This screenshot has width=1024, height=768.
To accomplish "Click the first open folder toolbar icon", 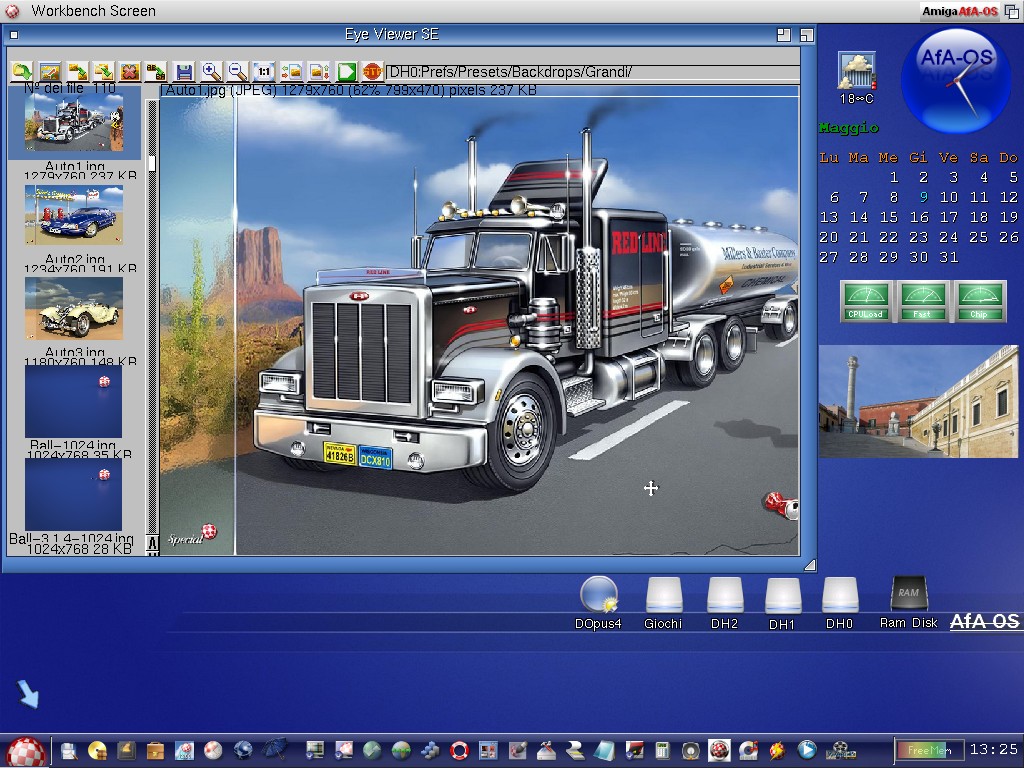I will click(22, 71).
